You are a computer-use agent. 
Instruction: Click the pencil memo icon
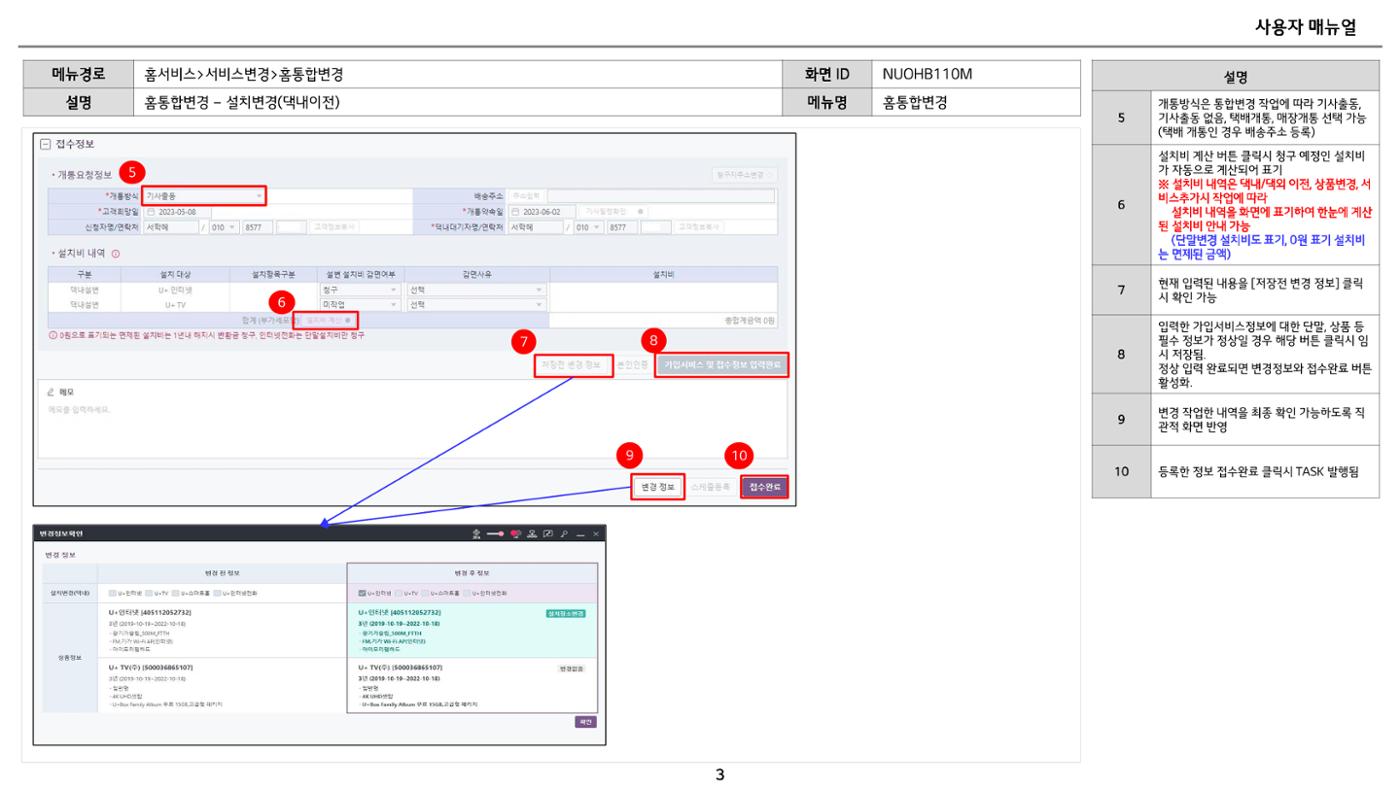coord(52,392)
